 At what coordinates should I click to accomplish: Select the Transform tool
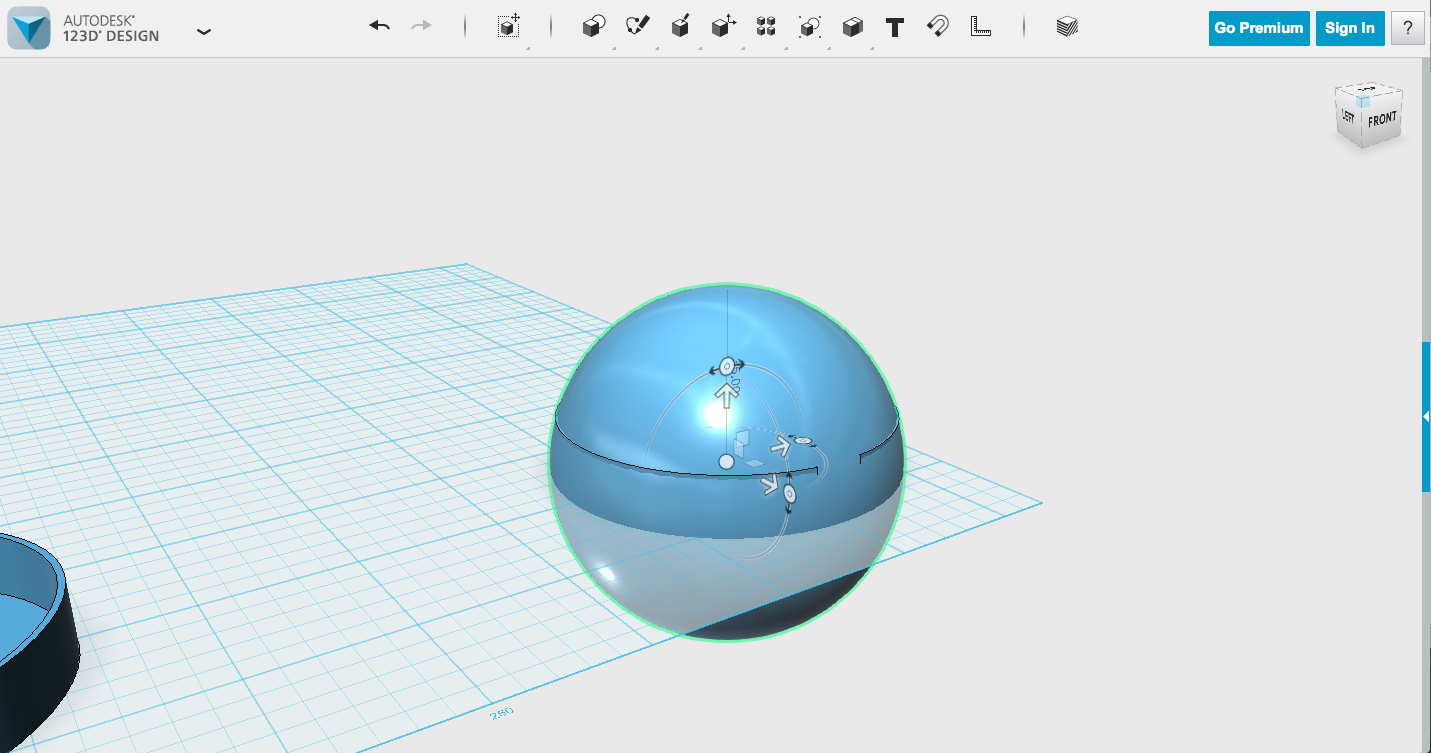[507, 27]
